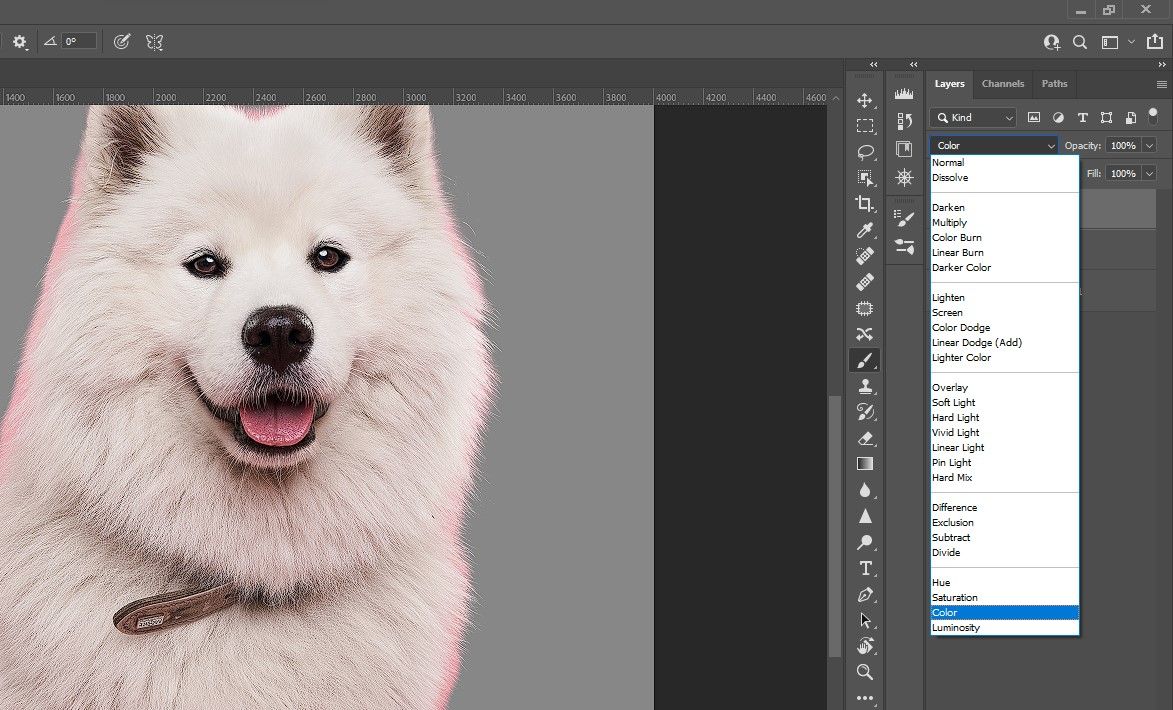
Task: Enable symmetry paint butterfly option
Action: (x=154, y=42)
